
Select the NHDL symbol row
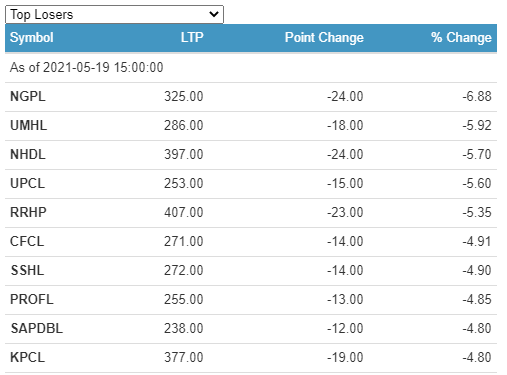[x=251, y=155]
